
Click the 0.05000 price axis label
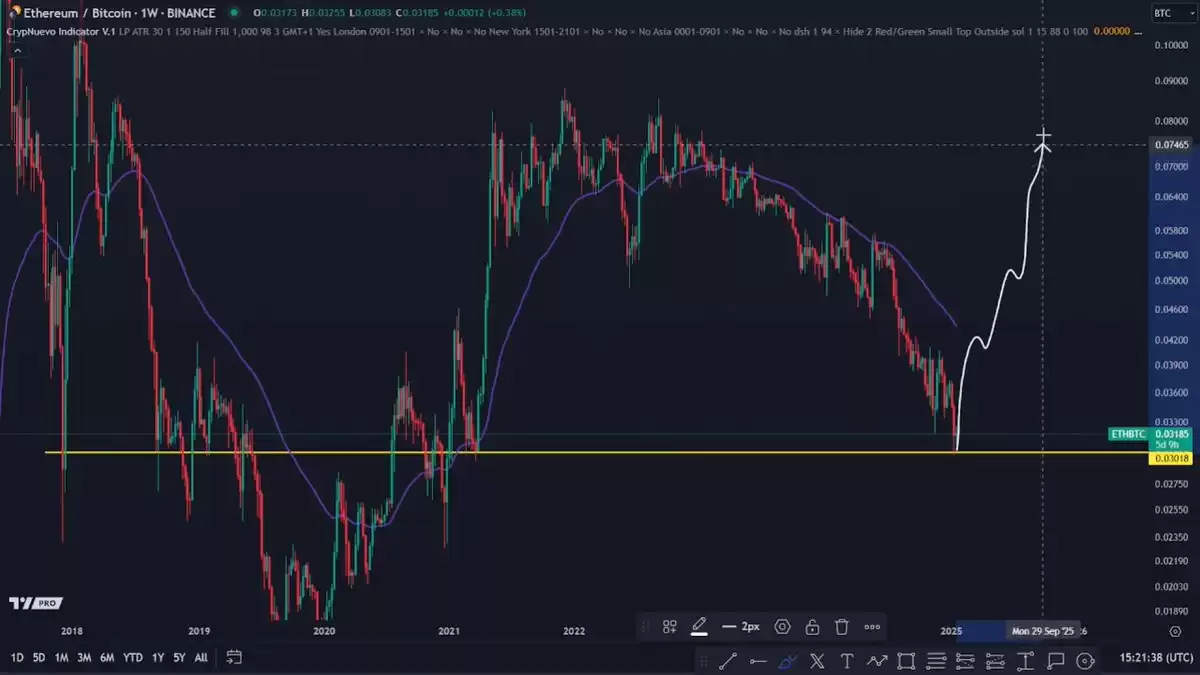[x=1171, y=280]
